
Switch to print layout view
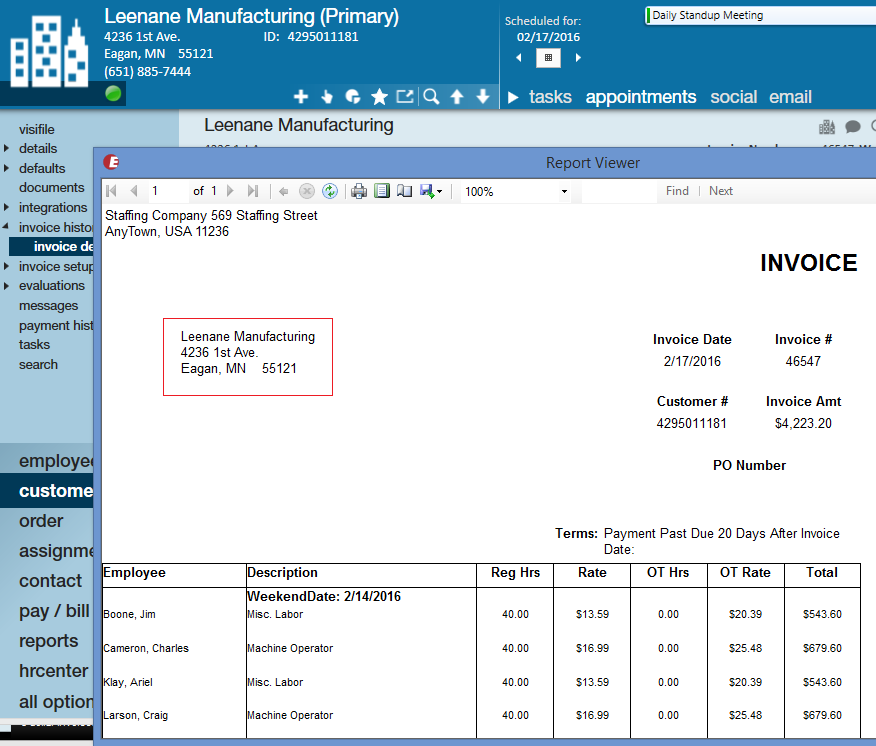point(381,191)
